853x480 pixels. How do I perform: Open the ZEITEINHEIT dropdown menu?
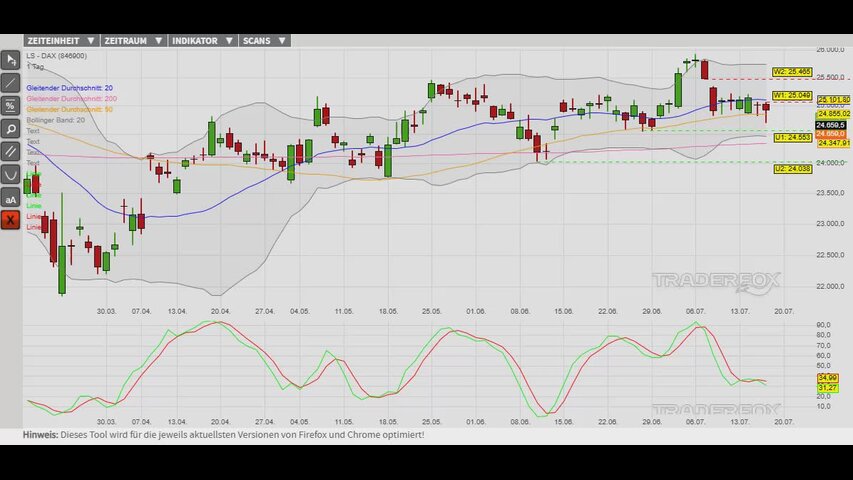click(x=61, y=41)
